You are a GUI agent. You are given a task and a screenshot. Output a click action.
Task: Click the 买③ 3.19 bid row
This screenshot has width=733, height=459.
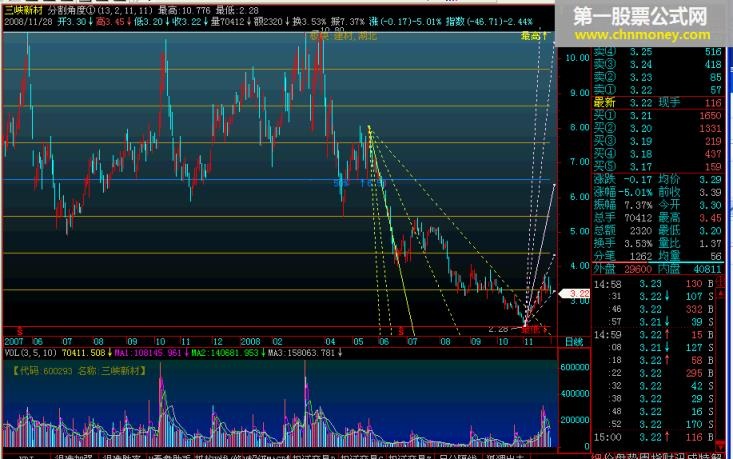[658, 141]
